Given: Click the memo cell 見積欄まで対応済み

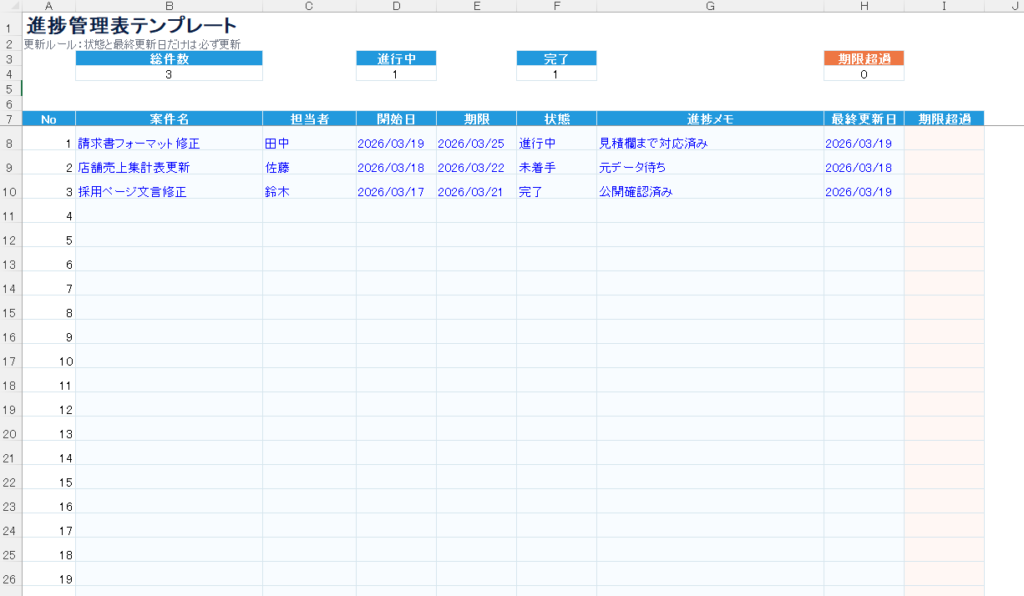Looking at the screenshot, I should click(653, 144).
